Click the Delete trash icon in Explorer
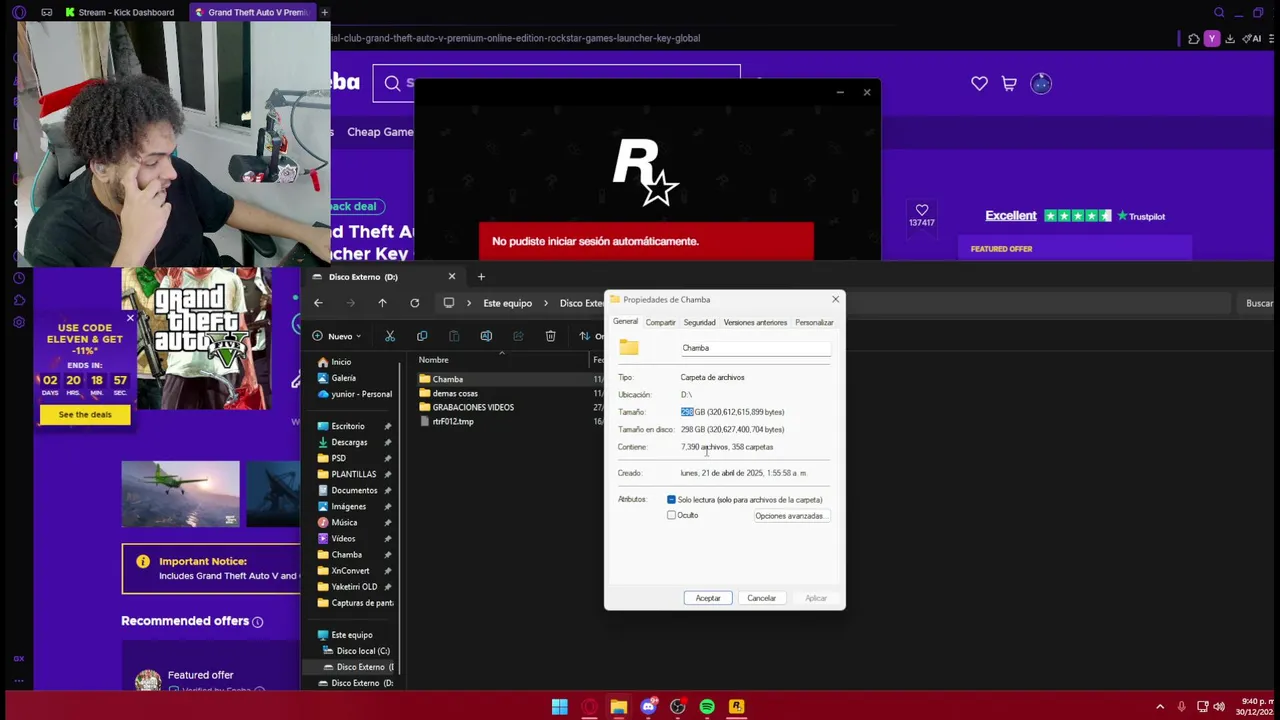This screenshot has width=1280, height=720. (x=550, y=336)
